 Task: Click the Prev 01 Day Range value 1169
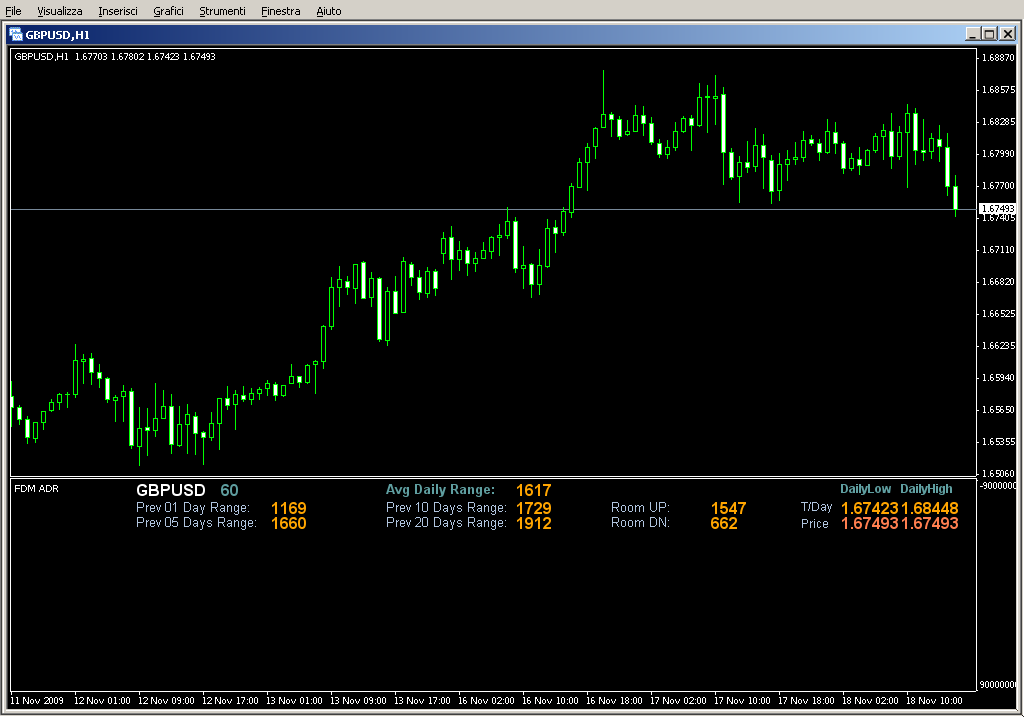(289, 508)
